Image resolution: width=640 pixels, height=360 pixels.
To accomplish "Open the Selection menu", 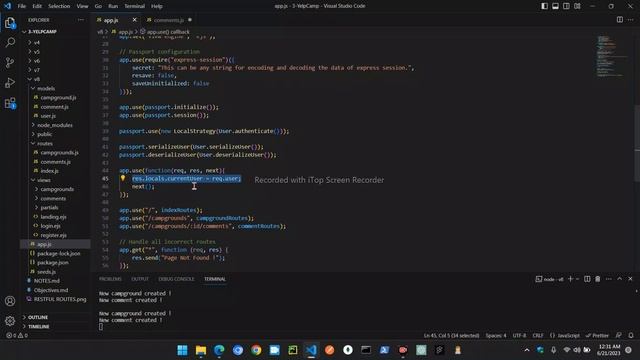I will [59, 6].
